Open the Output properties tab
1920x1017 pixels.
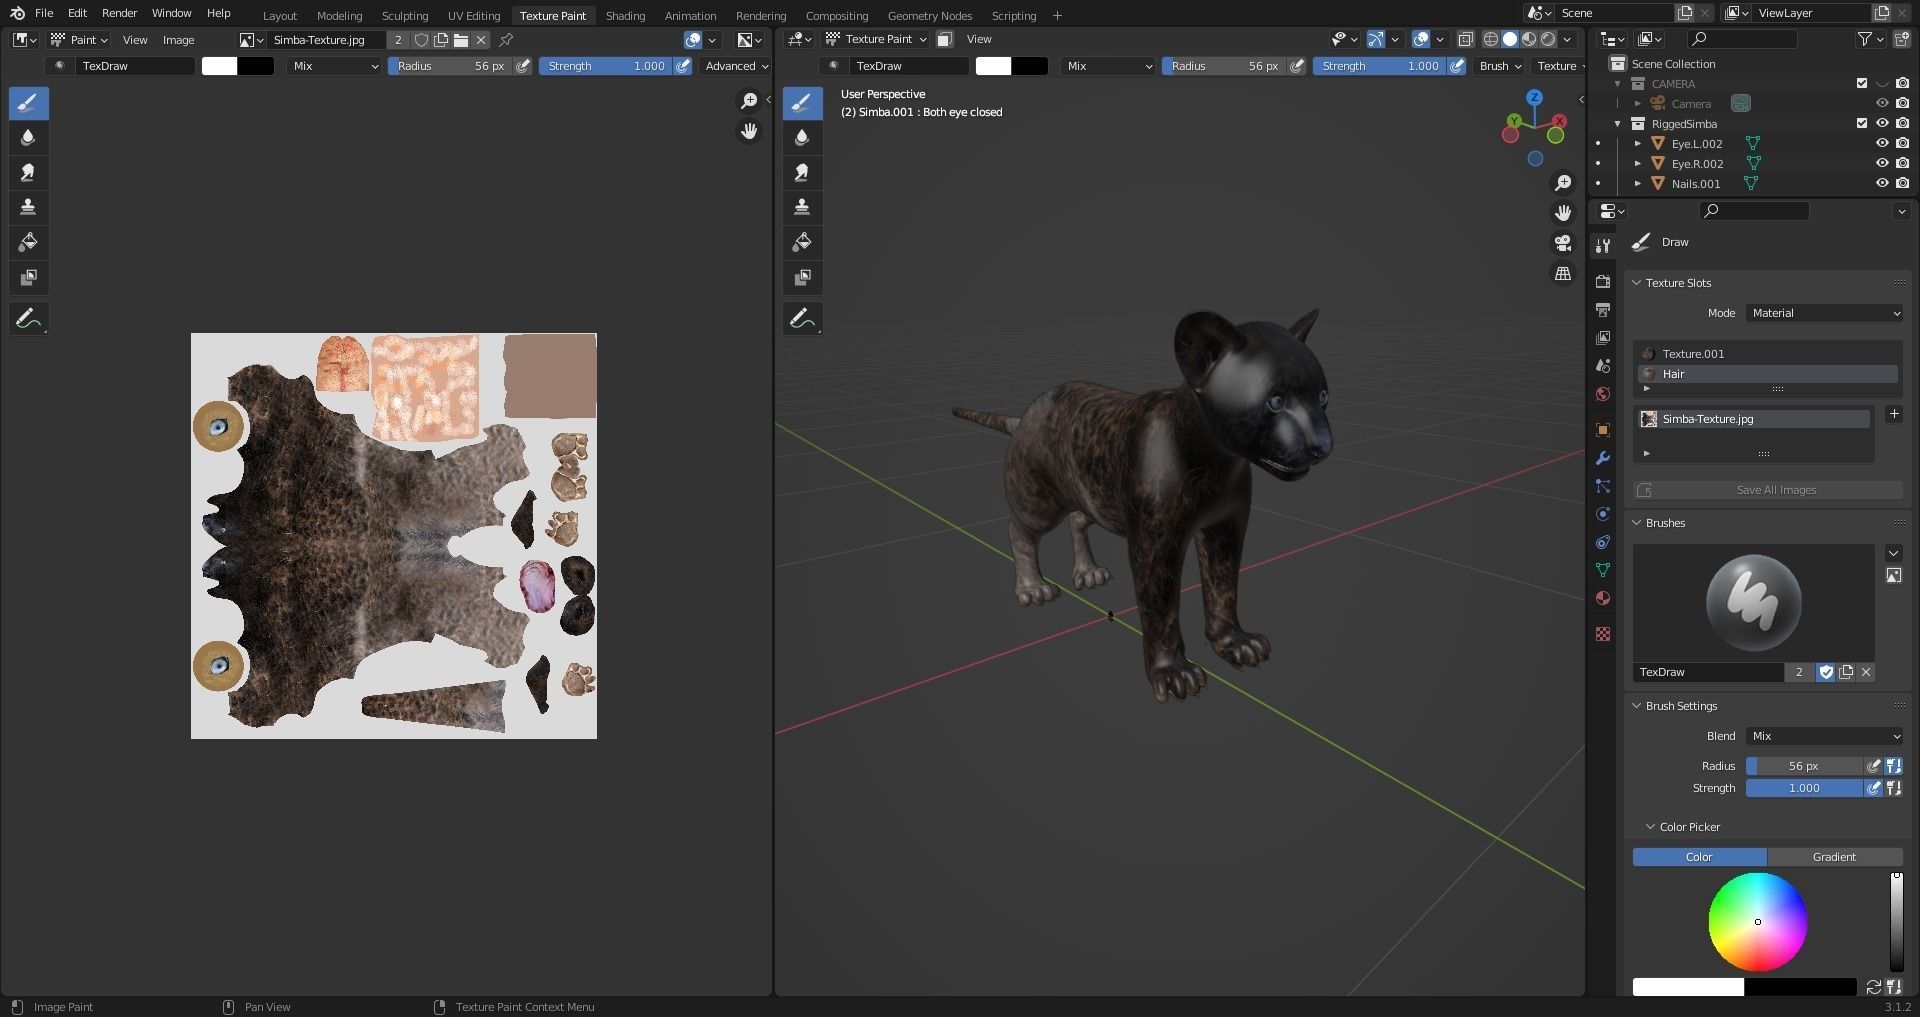pos(1603,310)
